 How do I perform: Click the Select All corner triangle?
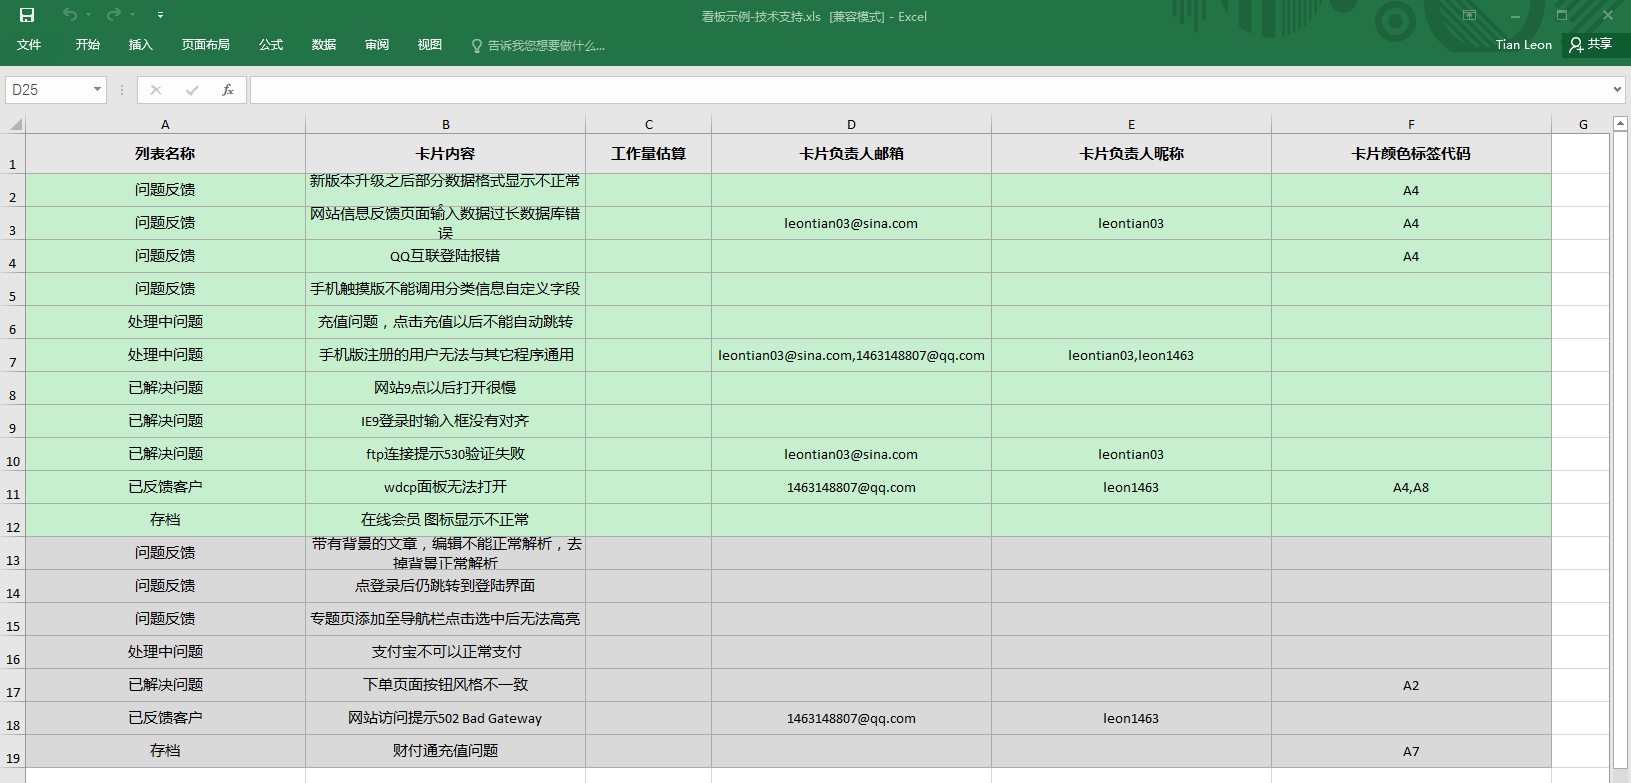coord(15,125)
